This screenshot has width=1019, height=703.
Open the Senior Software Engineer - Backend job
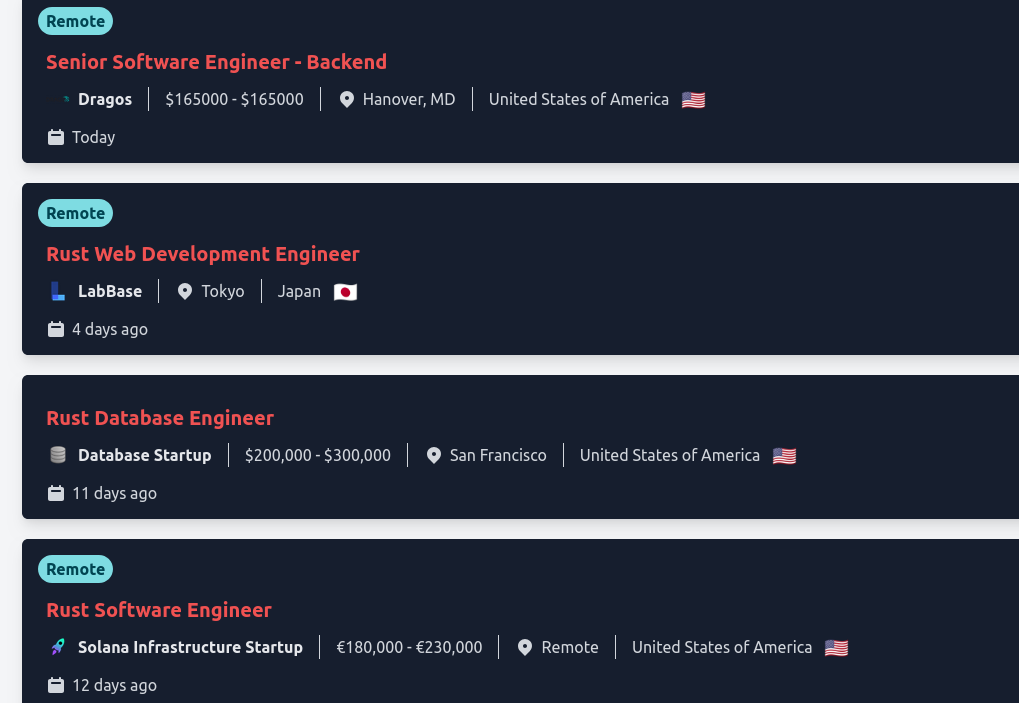pyautogui.click(x=216, y=62)
